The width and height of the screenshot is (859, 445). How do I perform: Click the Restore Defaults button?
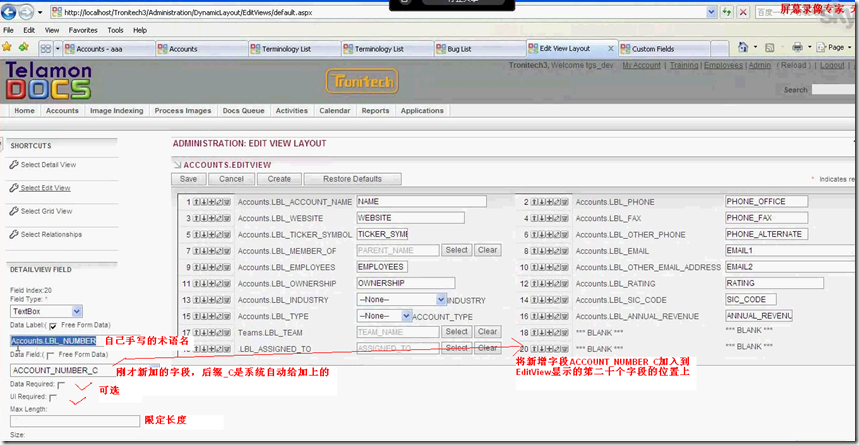[351, 179]
